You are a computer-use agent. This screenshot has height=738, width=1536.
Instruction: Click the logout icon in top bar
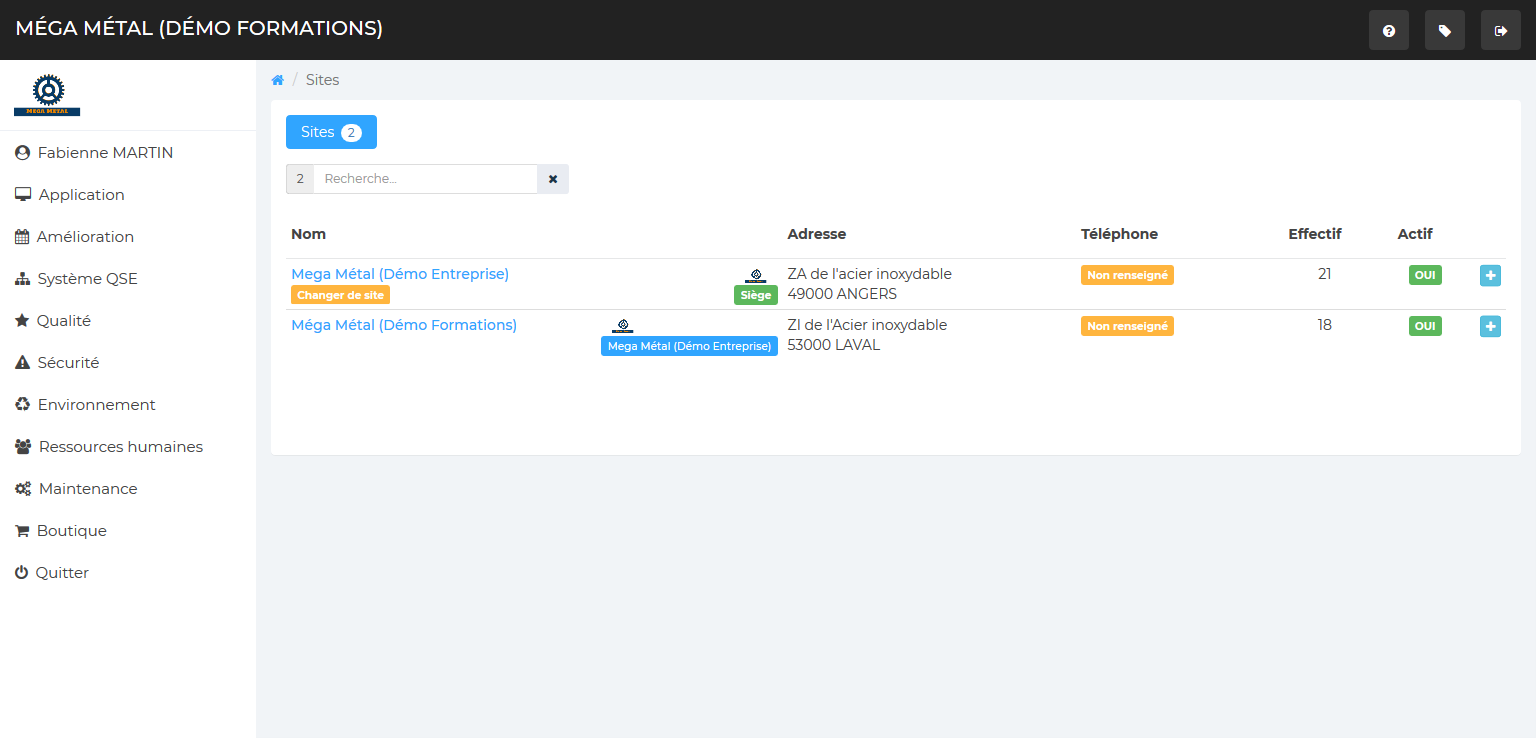1500,31
